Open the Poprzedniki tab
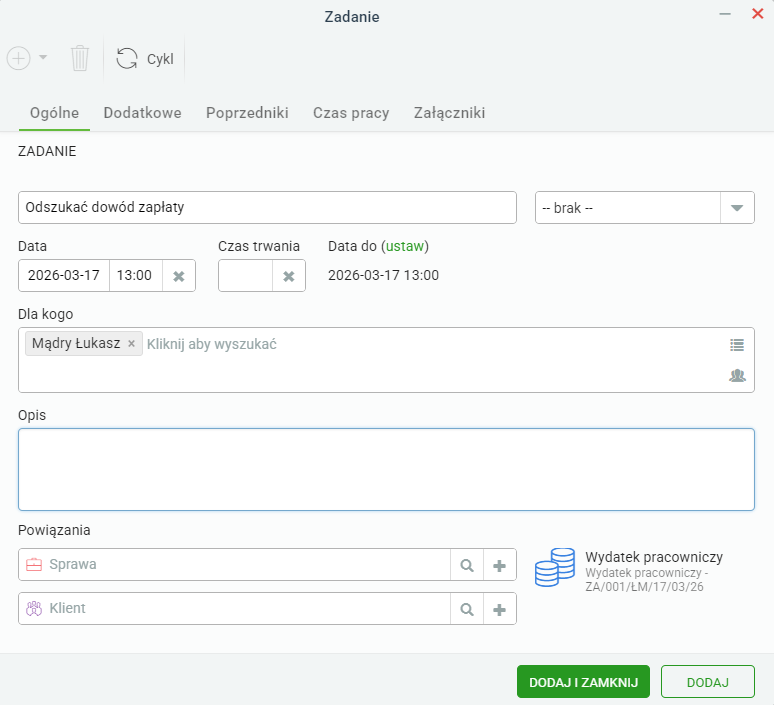This screenshot has width=774, height=705. [x=247, y=113]
